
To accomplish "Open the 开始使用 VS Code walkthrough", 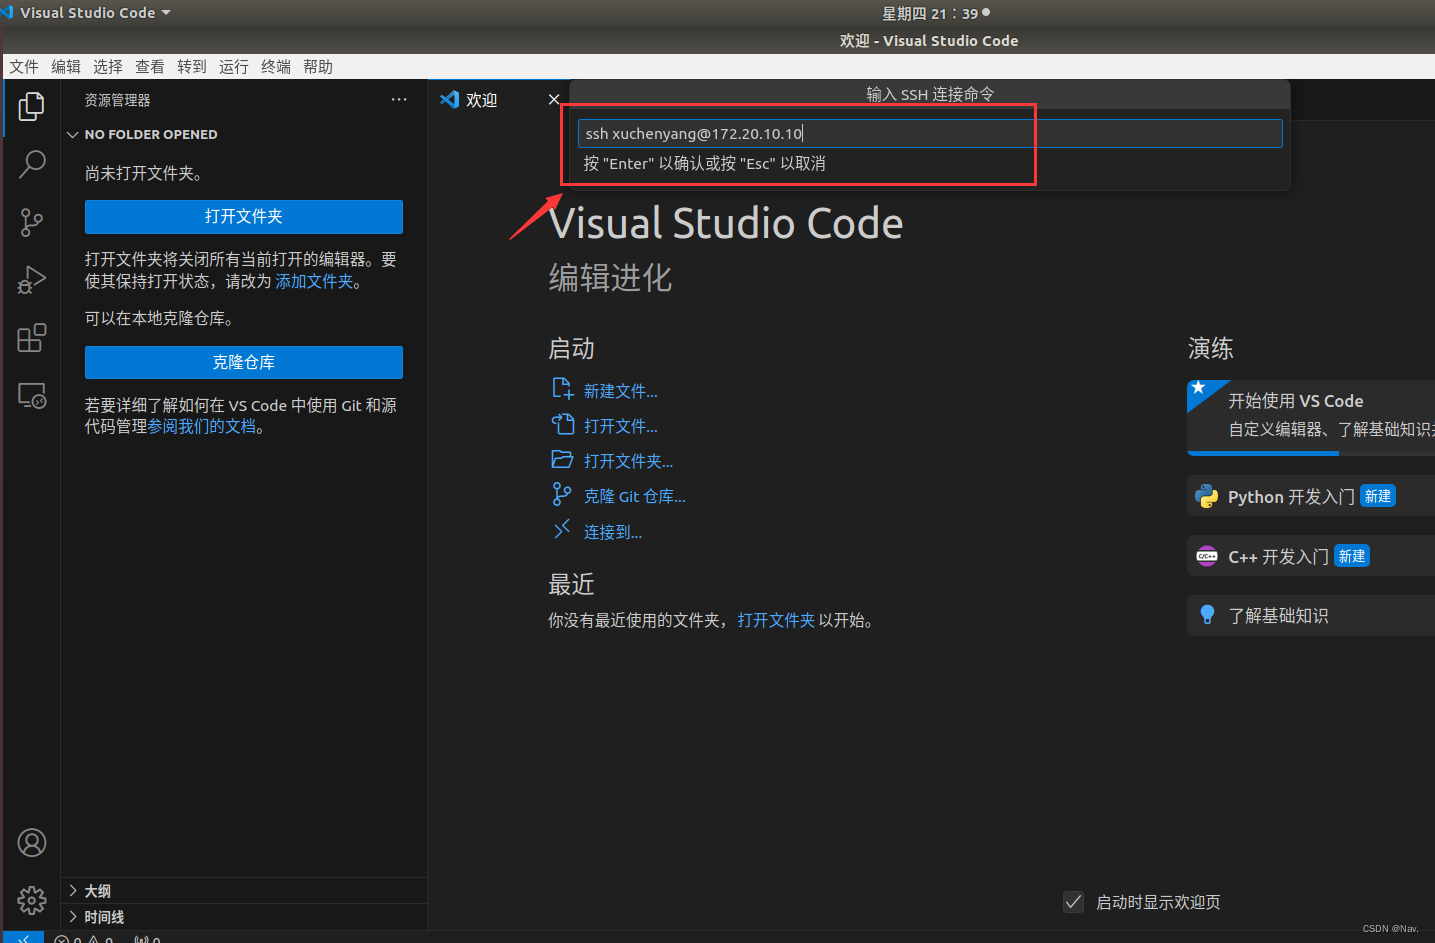I will [1311, 417].
